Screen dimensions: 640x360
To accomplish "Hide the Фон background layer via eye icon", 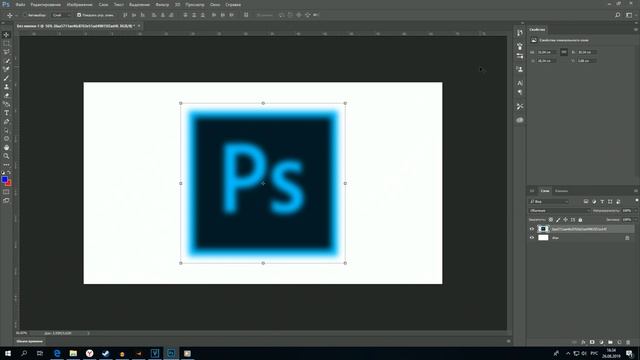I will 532,238.
